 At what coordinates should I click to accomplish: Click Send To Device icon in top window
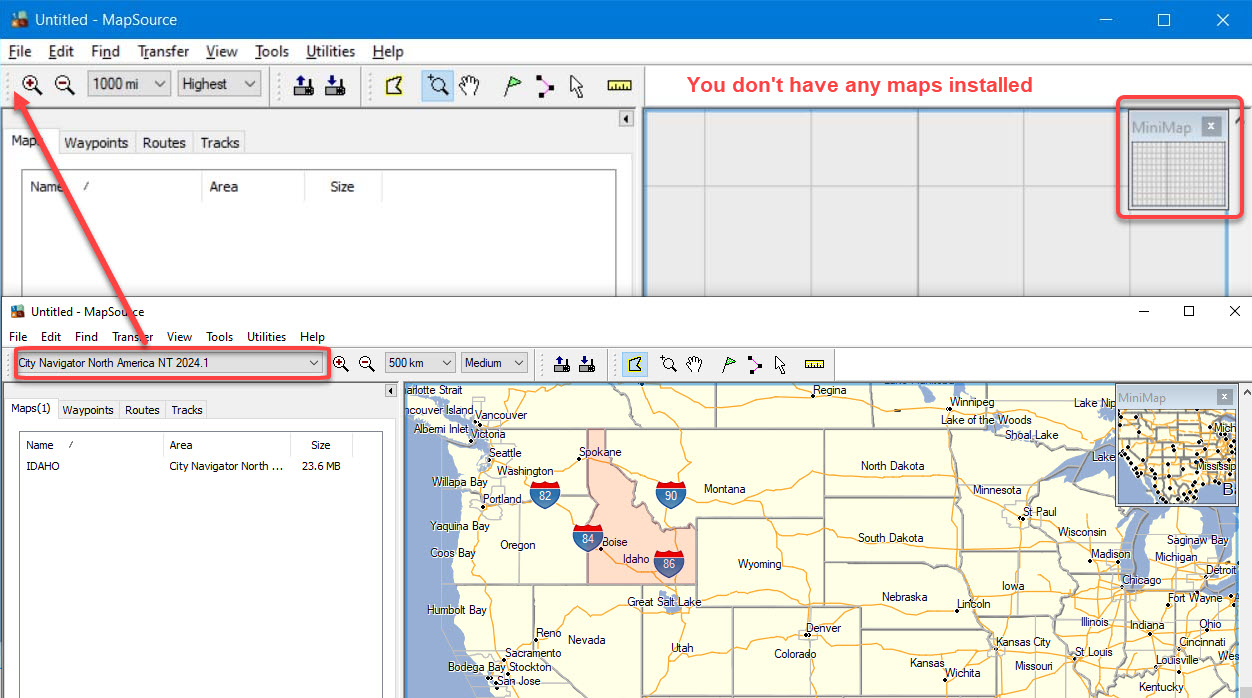click(x=304, y=85)
